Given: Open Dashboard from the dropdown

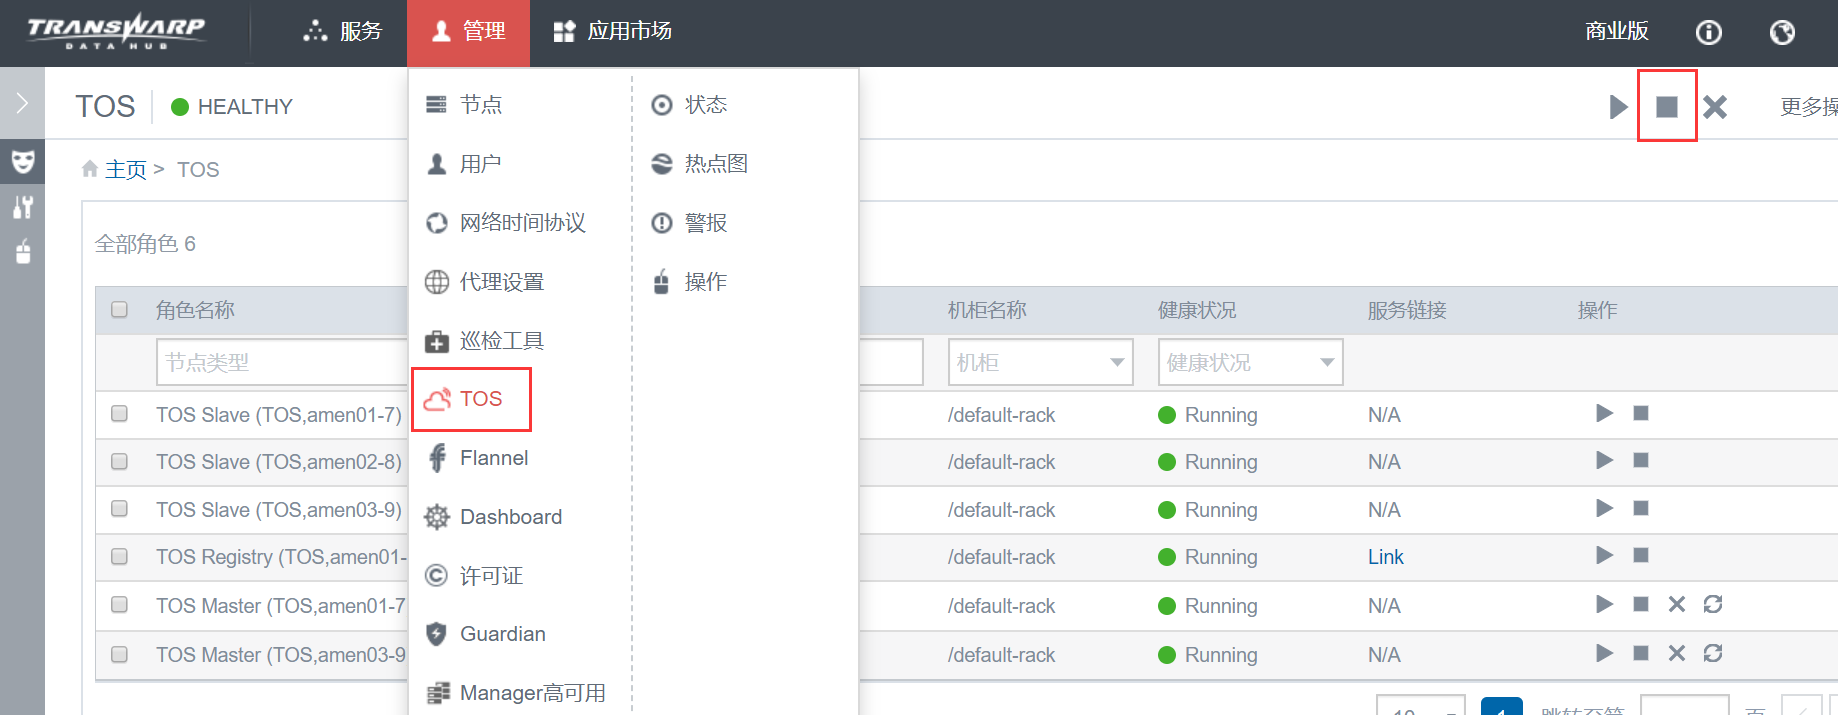Looking at the screenshot, I should point(493,517).
